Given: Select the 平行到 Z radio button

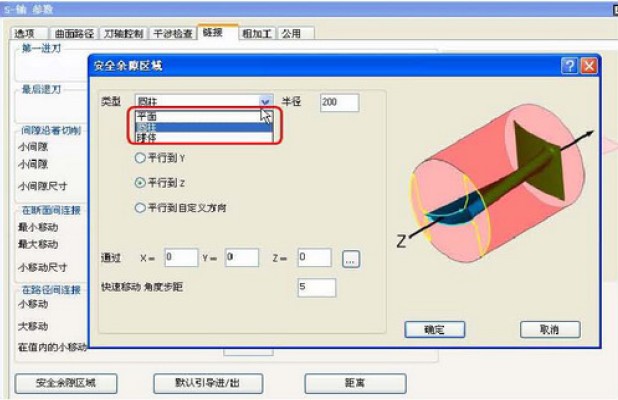Looking at the screenshot, I should (x=140, y=183).
